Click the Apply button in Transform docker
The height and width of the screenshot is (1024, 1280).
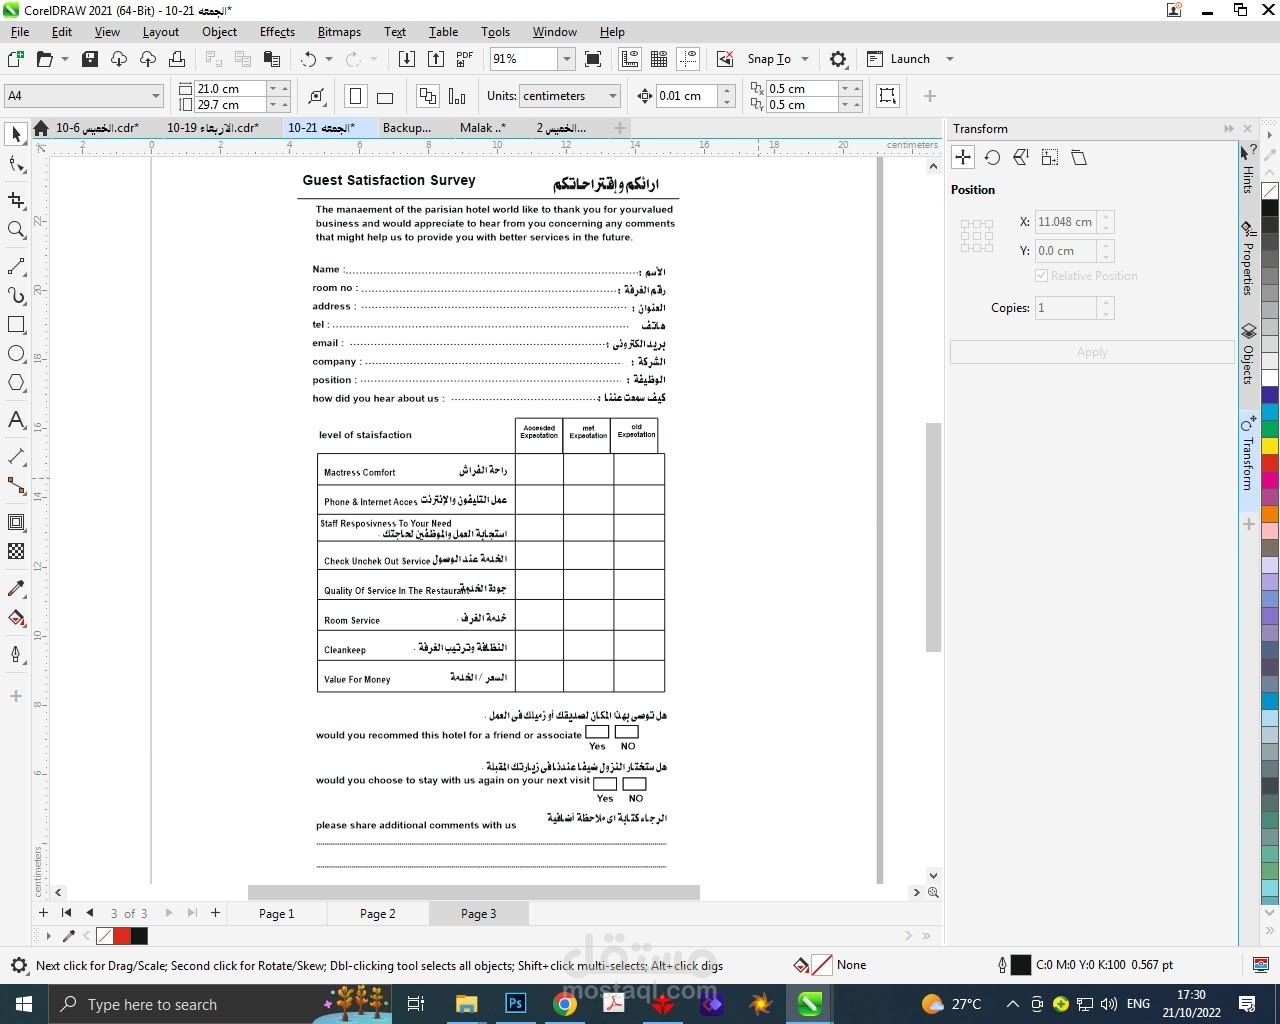click(x=1092, y=352)
